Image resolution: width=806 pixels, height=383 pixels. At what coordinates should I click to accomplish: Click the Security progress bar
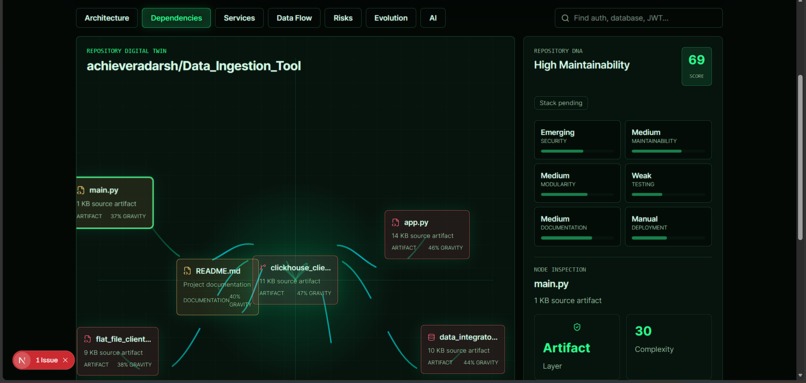click(x=577, y=151)
